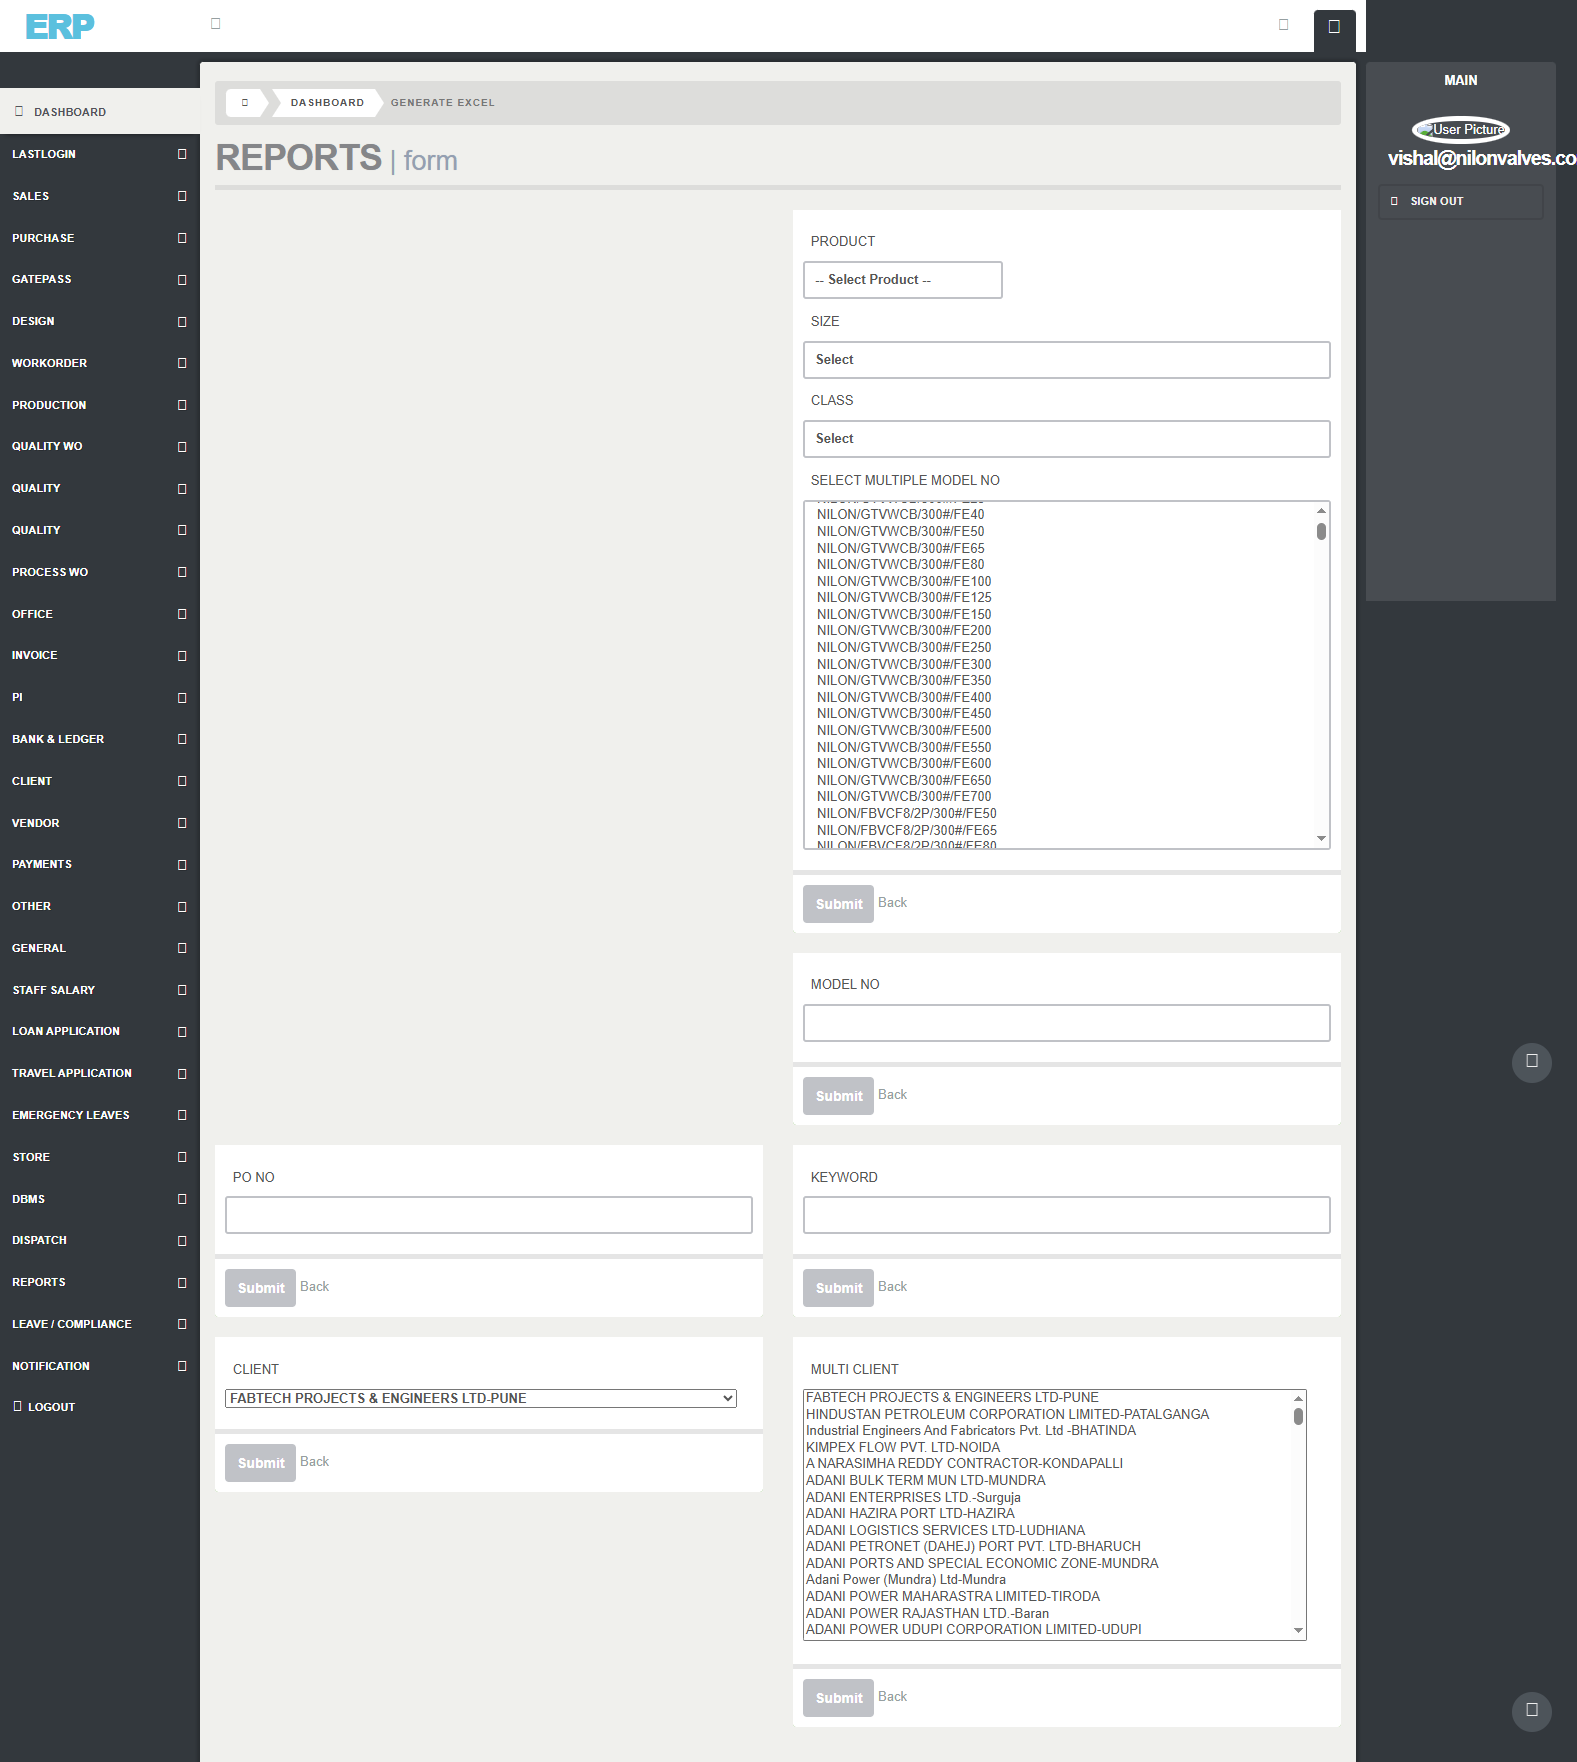Click the upper round floating button
Screen dimensions: 1577x1762
pos(1531,1061)
